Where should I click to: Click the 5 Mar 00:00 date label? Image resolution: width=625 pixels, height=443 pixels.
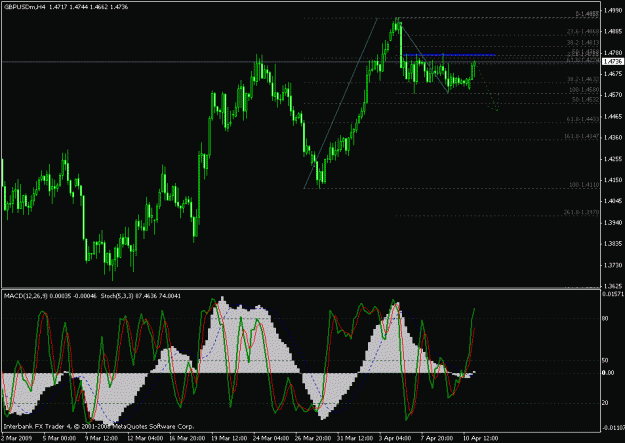59,438
